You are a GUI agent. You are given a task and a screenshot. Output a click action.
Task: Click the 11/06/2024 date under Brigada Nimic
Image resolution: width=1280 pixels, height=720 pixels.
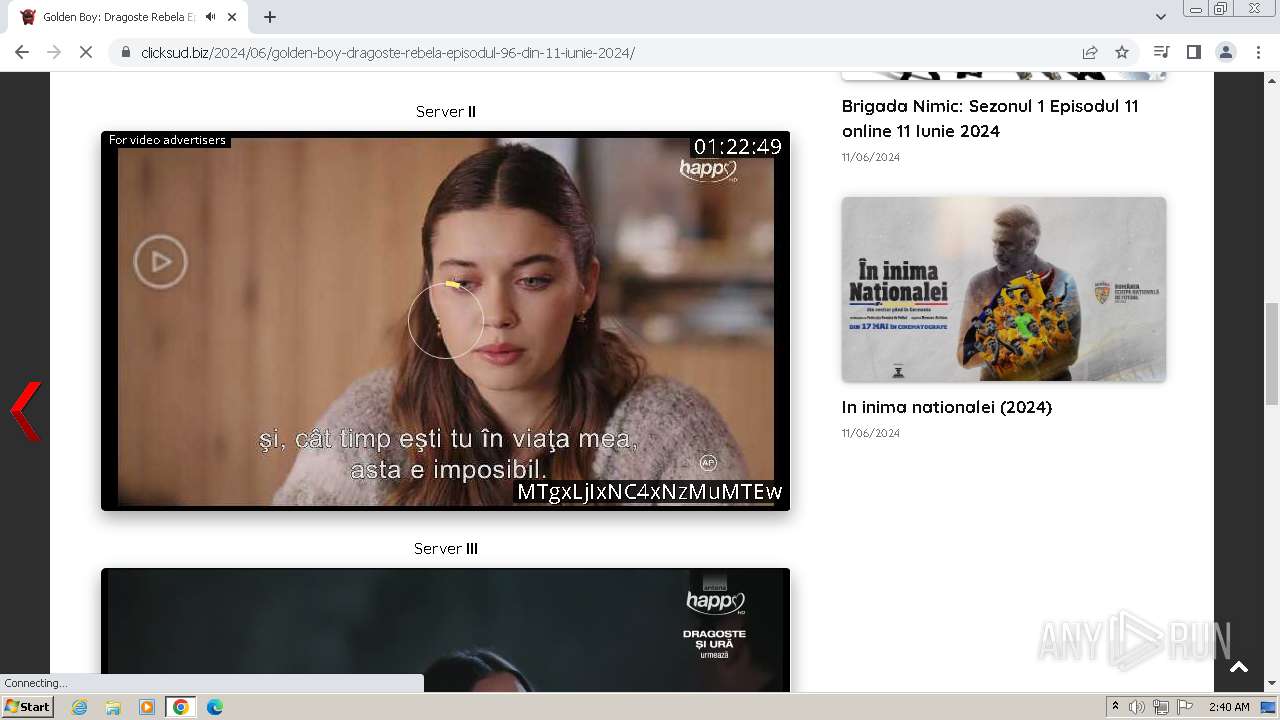click(871, 157)
